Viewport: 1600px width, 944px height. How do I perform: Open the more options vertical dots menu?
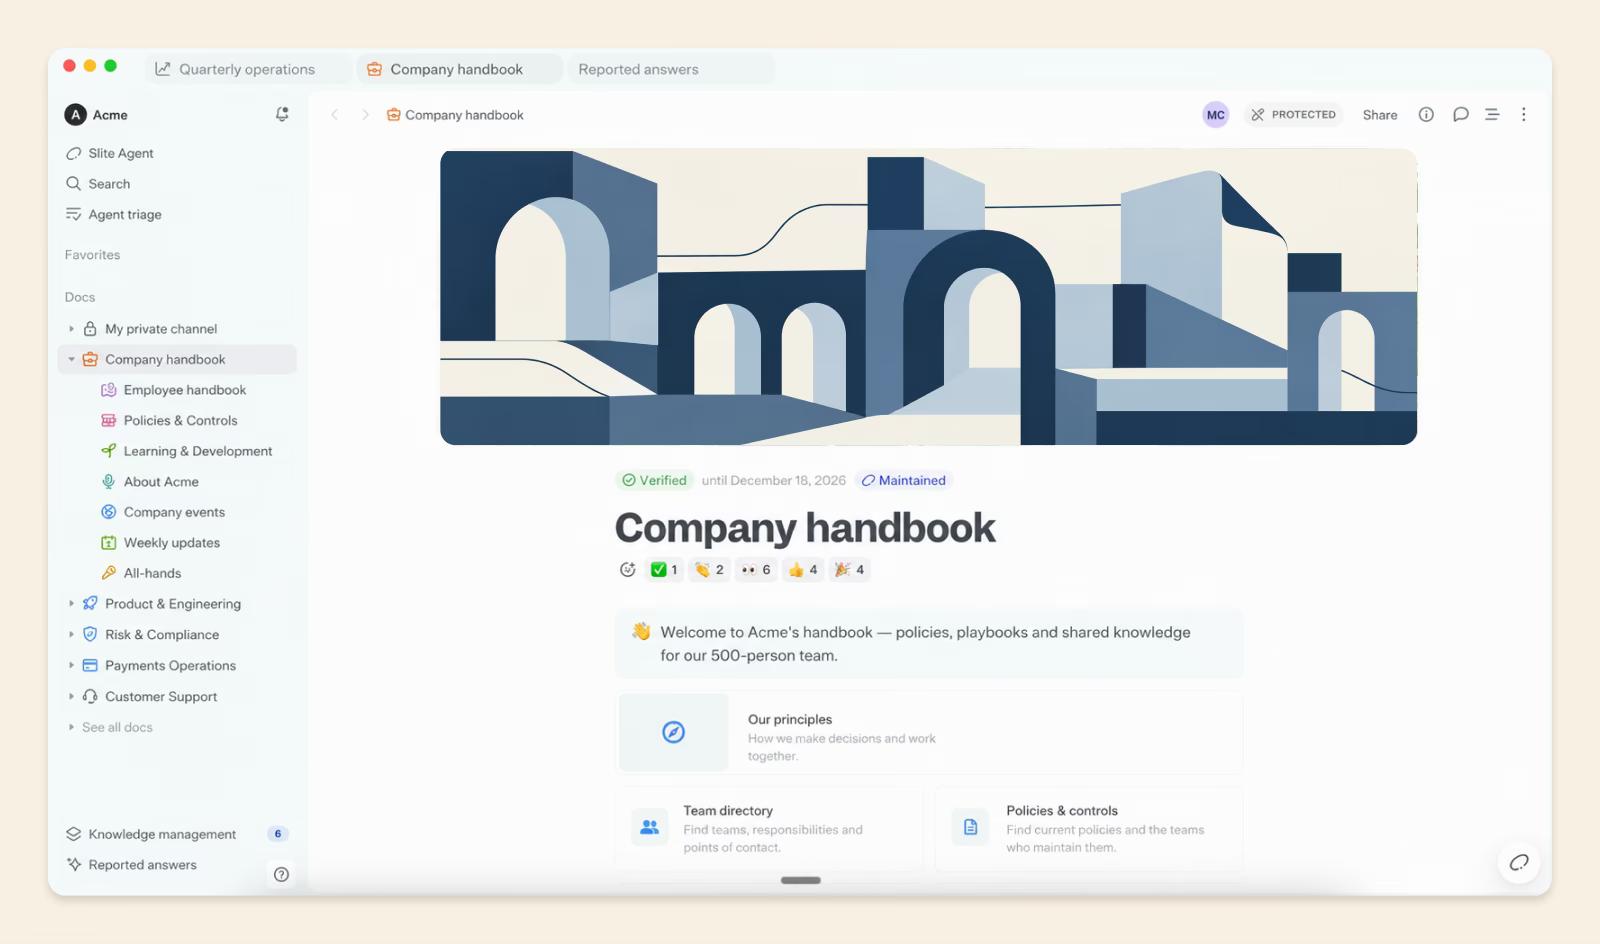tap(1524, 115)
